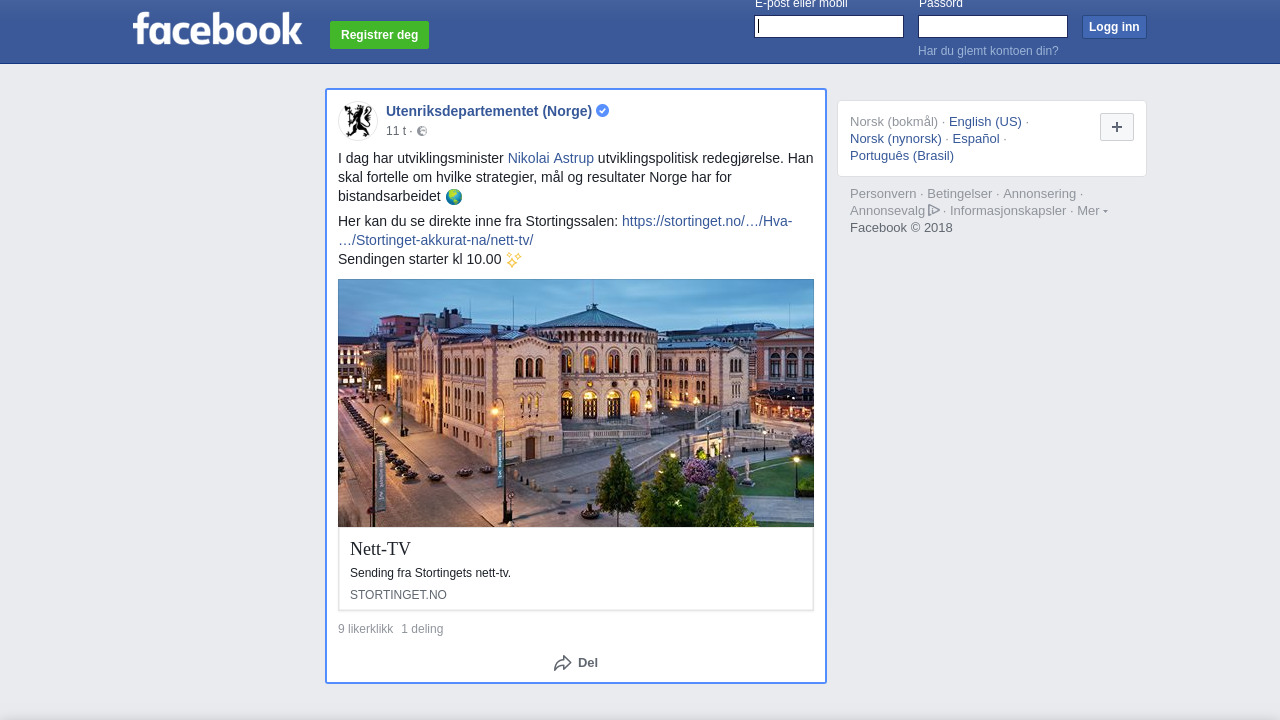The width and height of the screenshot is (1280, 720).
Task: Click the plus button for more languages
Action: pyautogui.click(x=1117, y=127)
